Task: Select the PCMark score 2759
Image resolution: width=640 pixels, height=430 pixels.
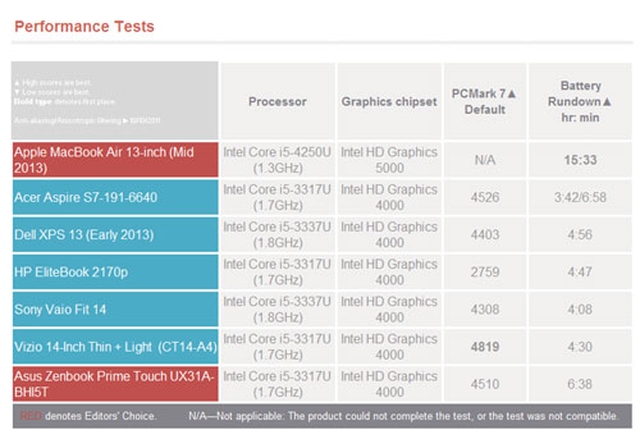Action: [485, 272]
